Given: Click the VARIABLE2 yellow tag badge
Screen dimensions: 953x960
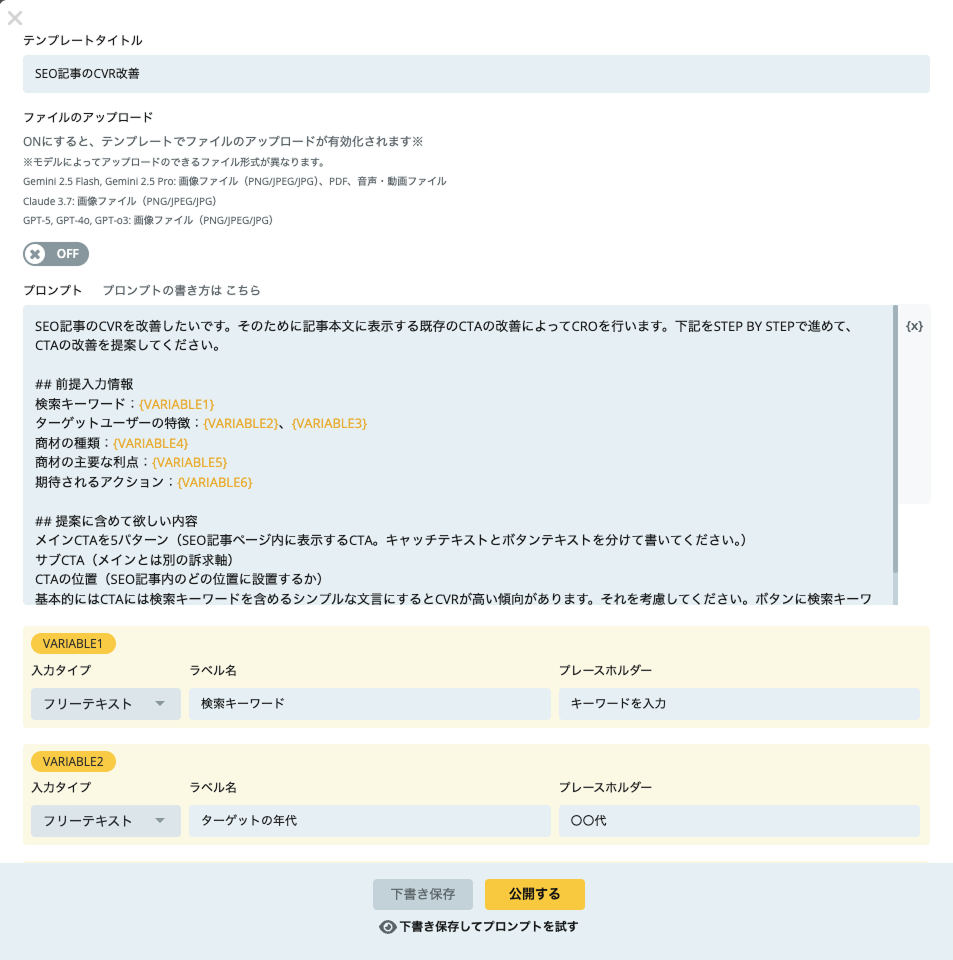Looking at the screenshot, I should coord(73,762).
